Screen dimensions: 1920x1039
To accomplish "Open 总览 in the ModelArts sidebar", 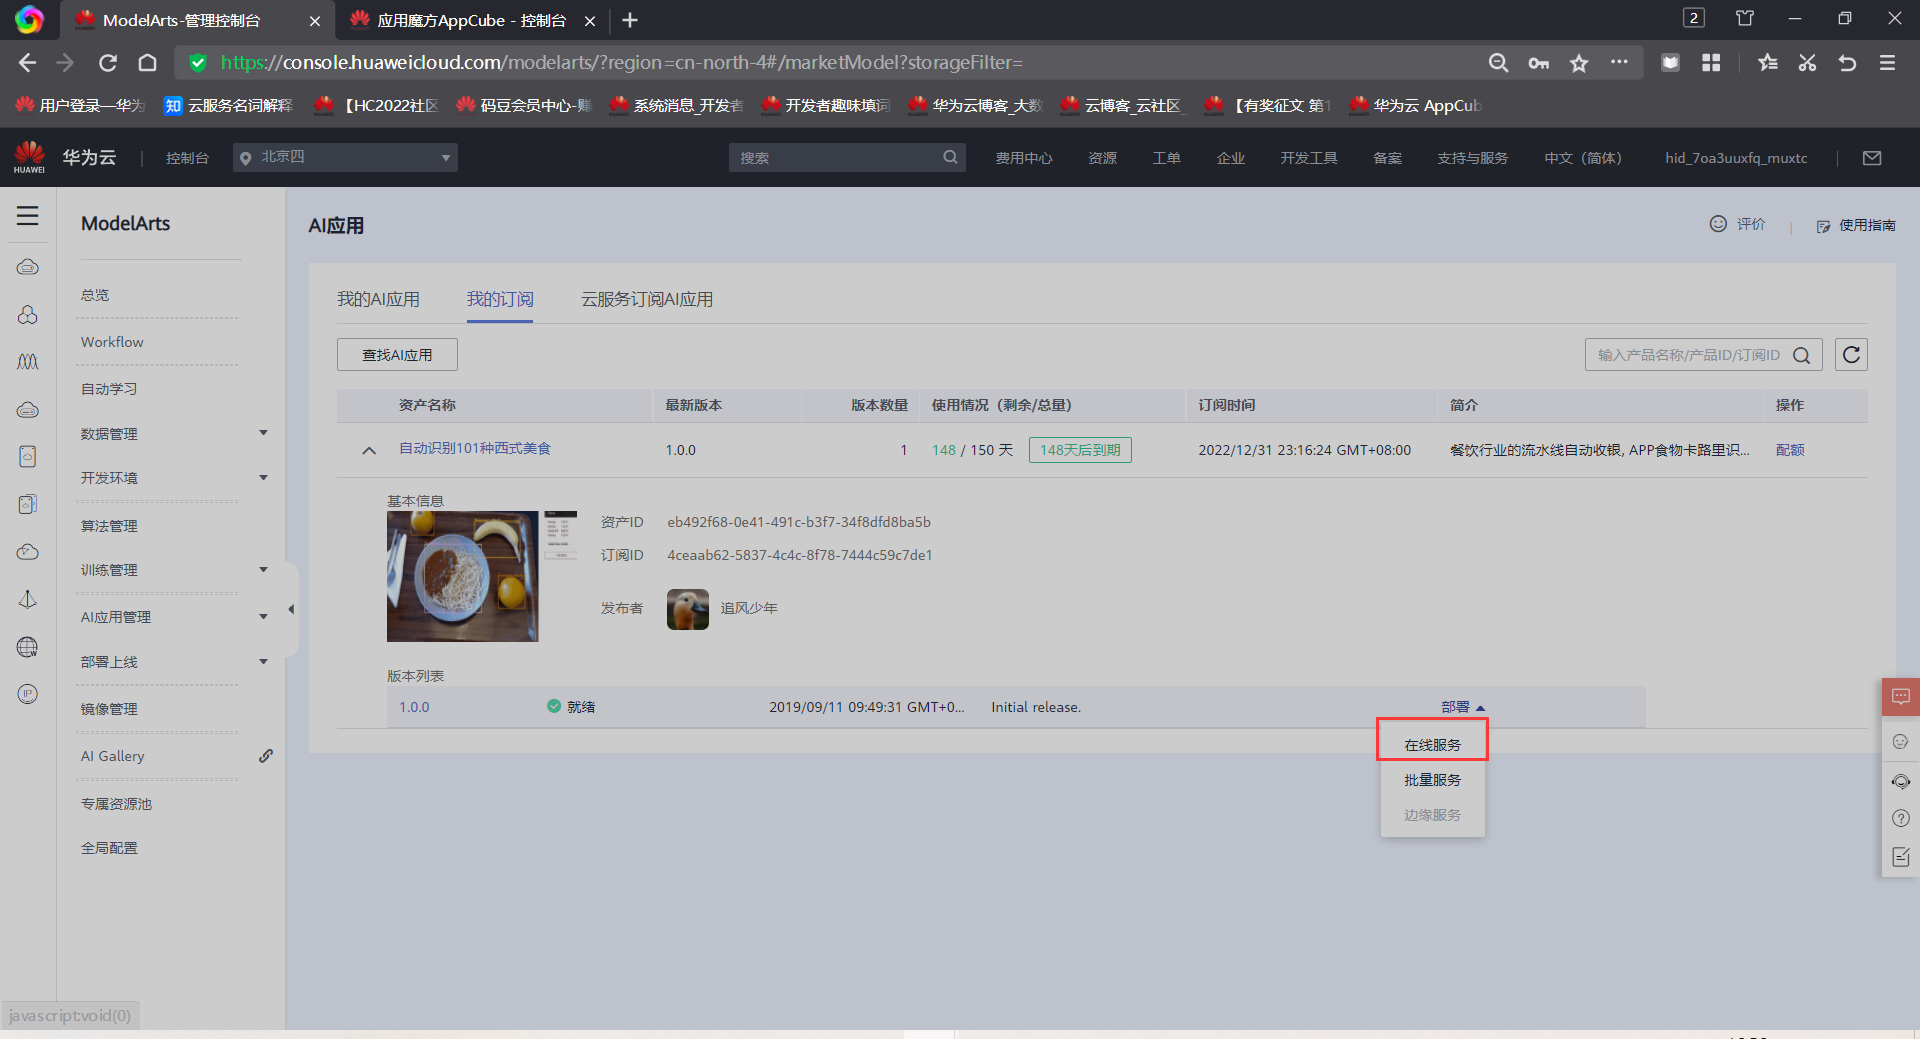I will 95,295.
